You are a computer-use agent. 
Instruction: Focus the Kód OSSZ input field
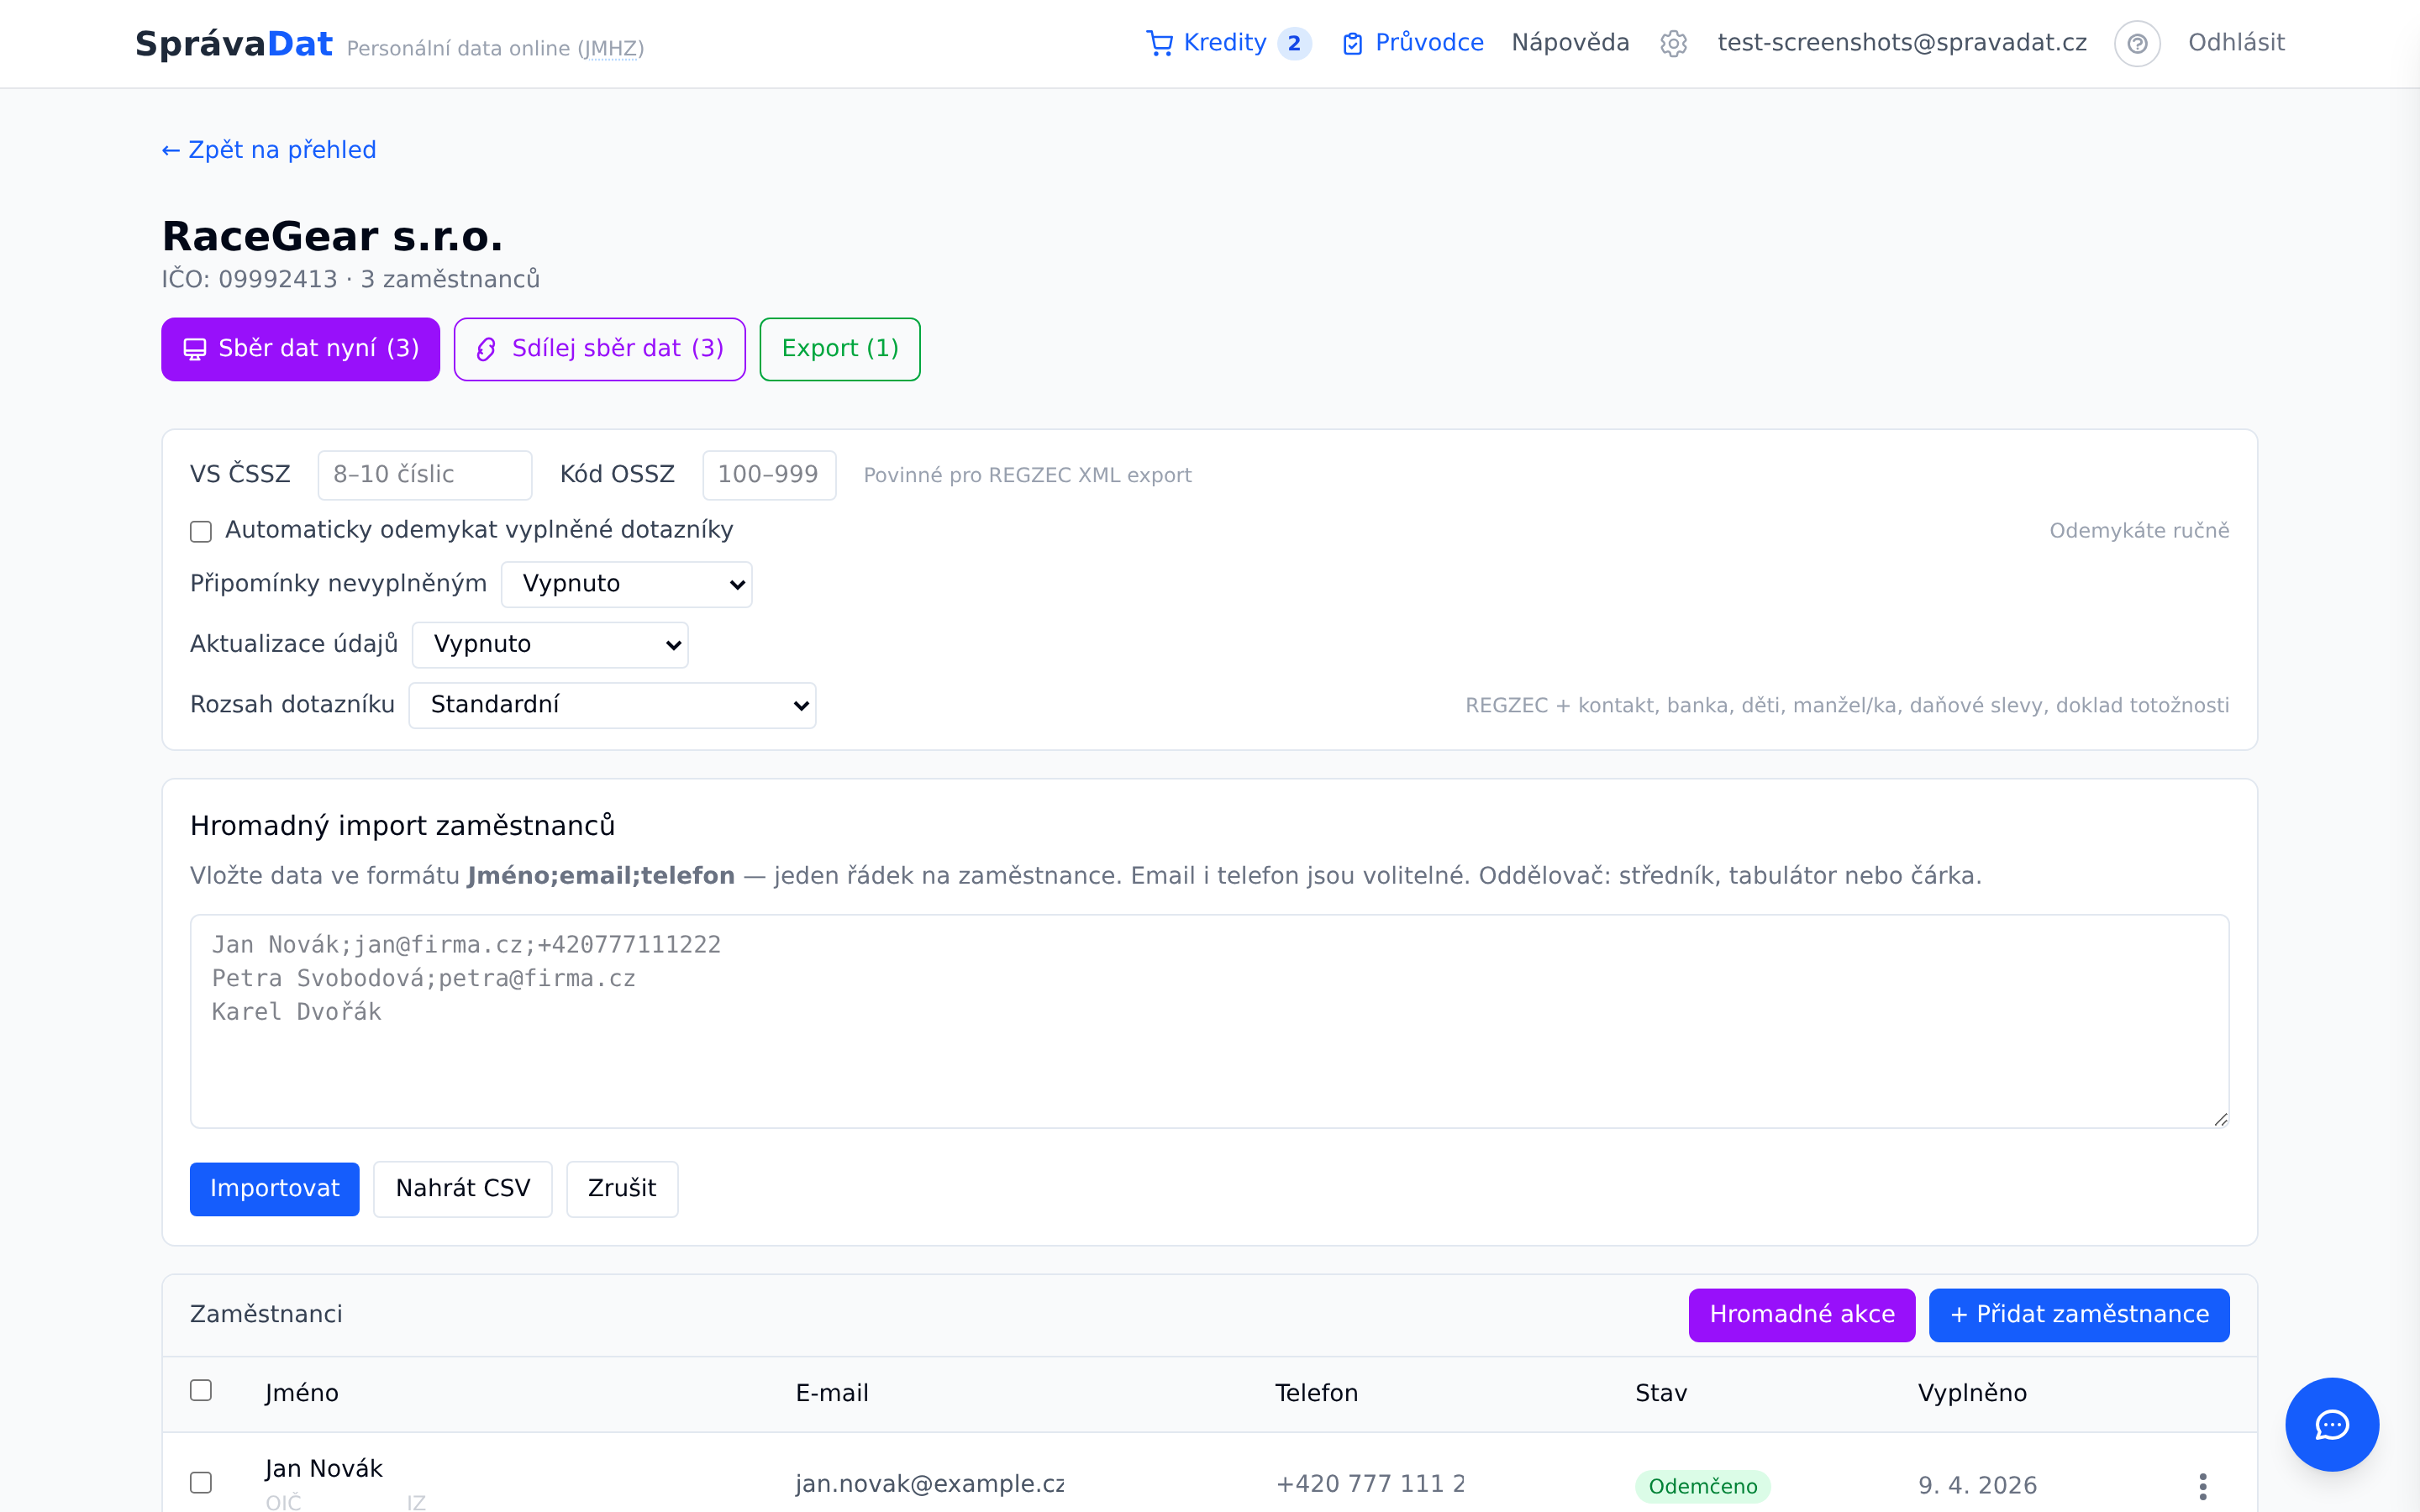(768, 475)
